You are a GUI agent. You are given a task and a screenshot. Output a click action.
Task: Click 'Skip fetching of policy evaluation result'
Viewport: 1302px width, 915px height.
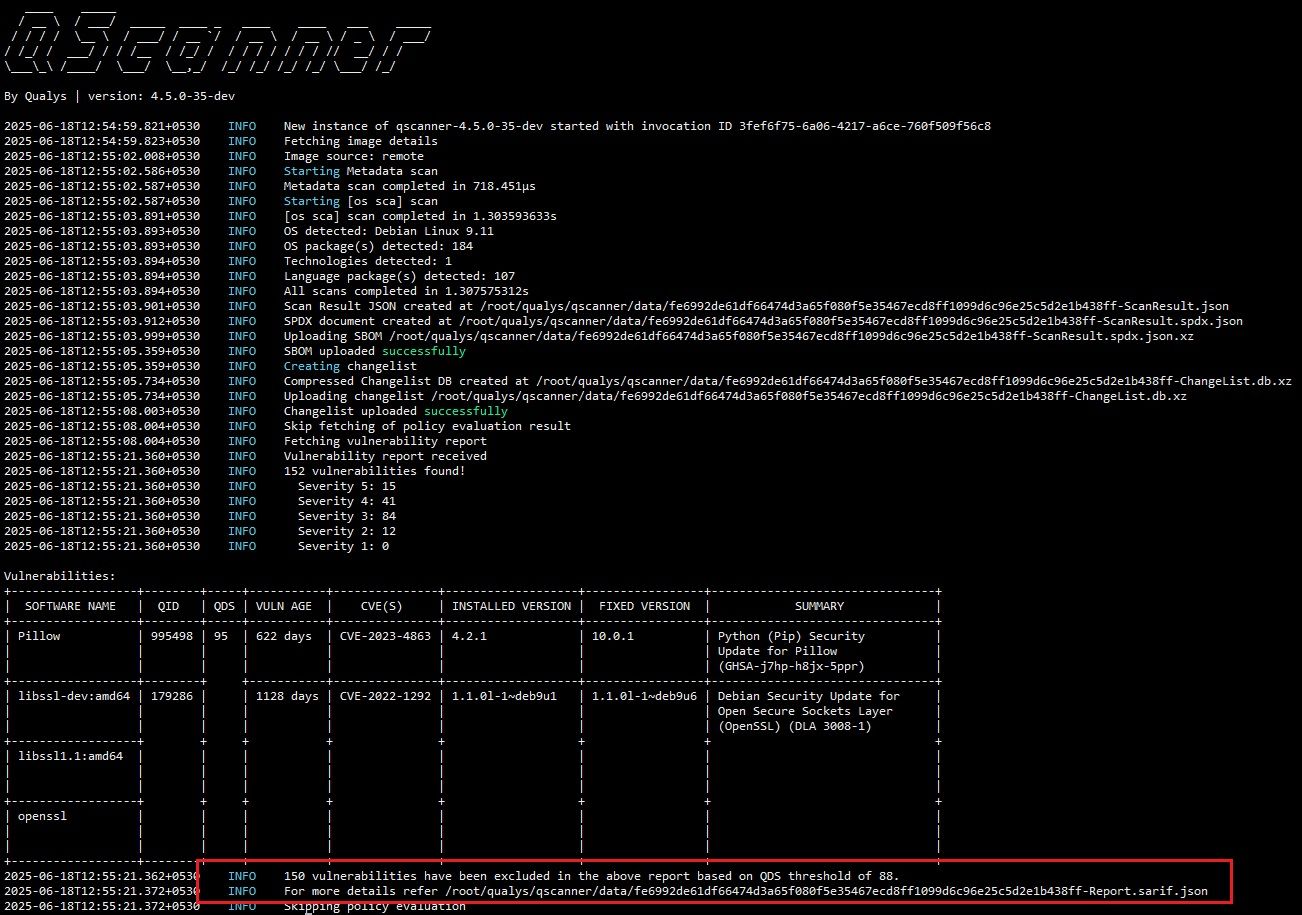click(x=427, y=426)
